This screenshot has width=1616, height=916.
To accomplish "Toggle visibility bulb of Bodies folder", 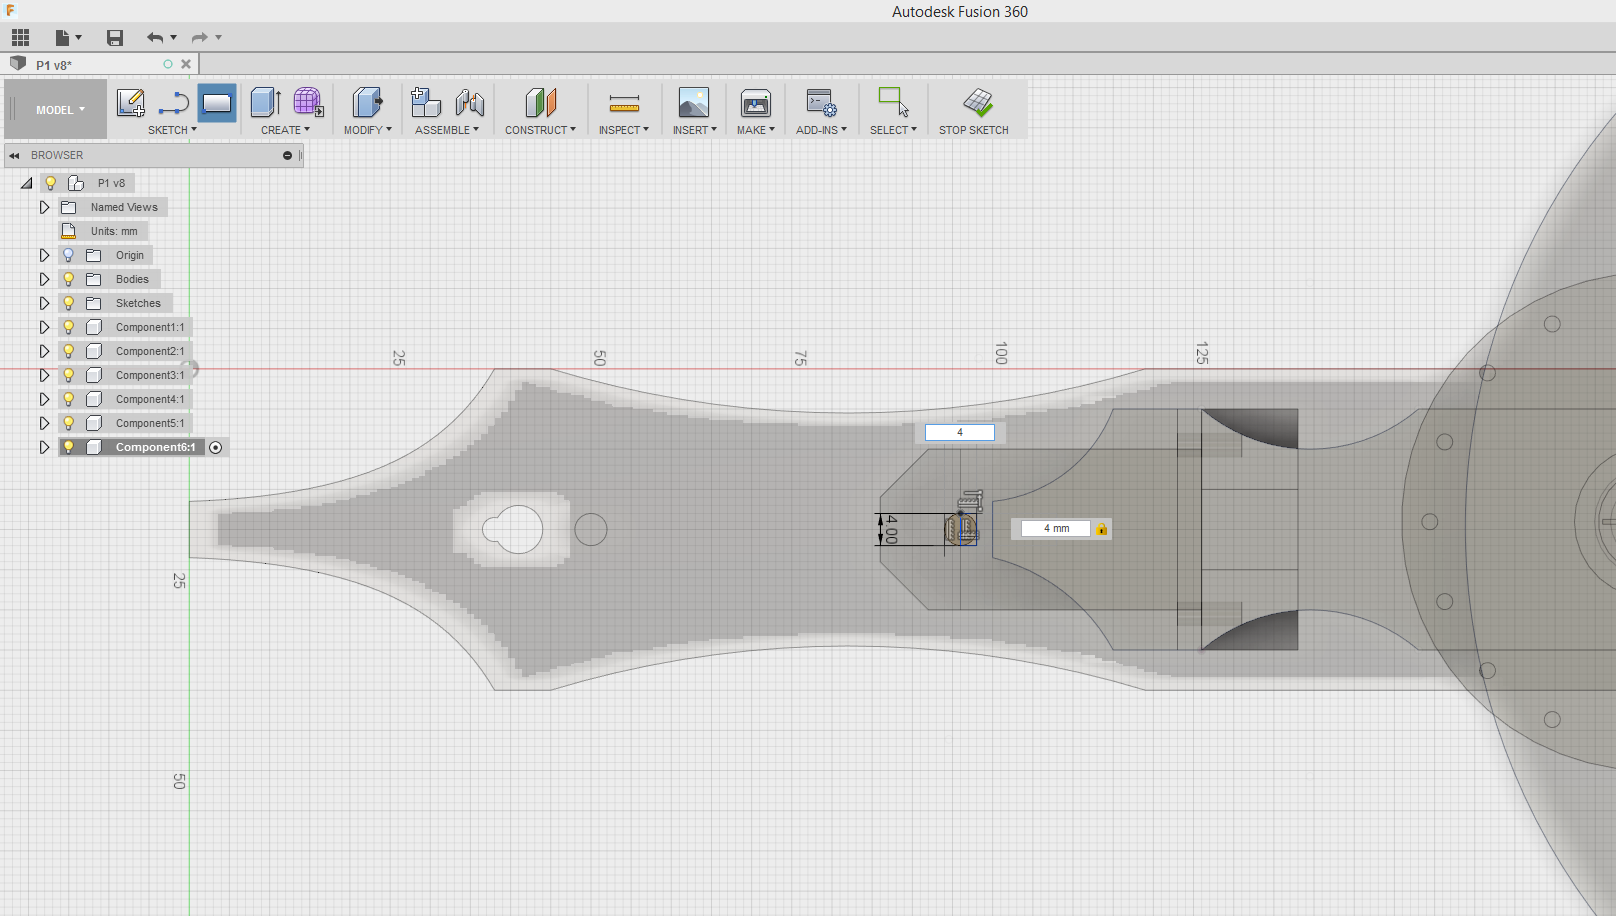I will coord(68,279).
